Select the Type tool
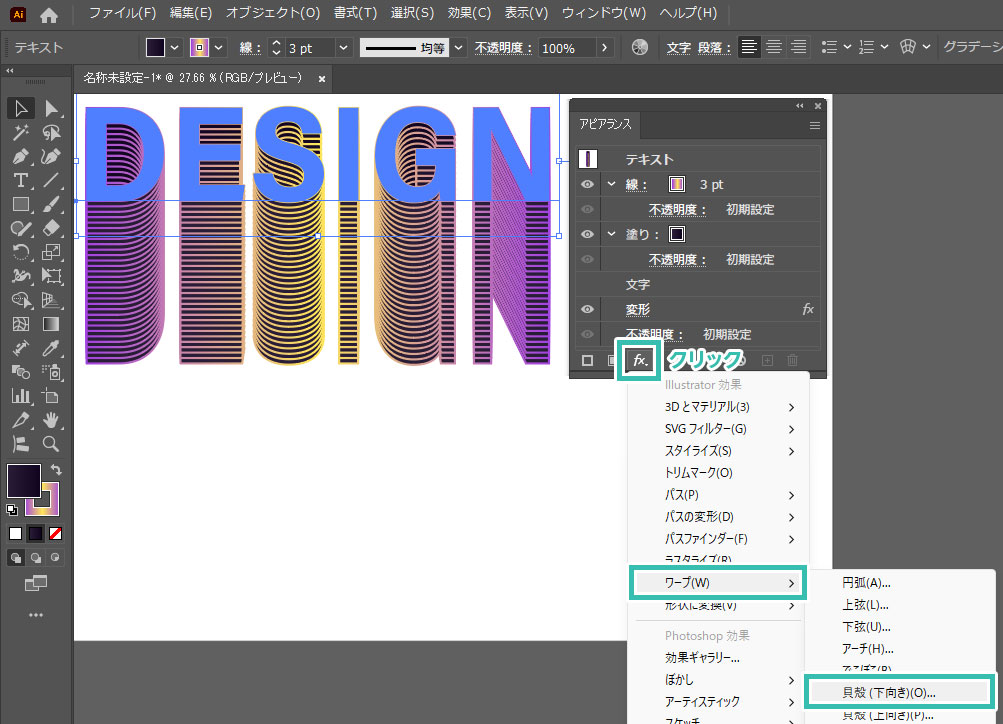 point(20,180)
